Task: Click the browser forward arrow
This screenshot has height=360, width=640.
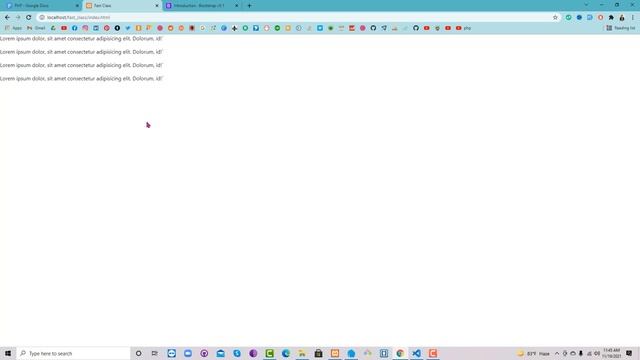Action: coord(18,18)
